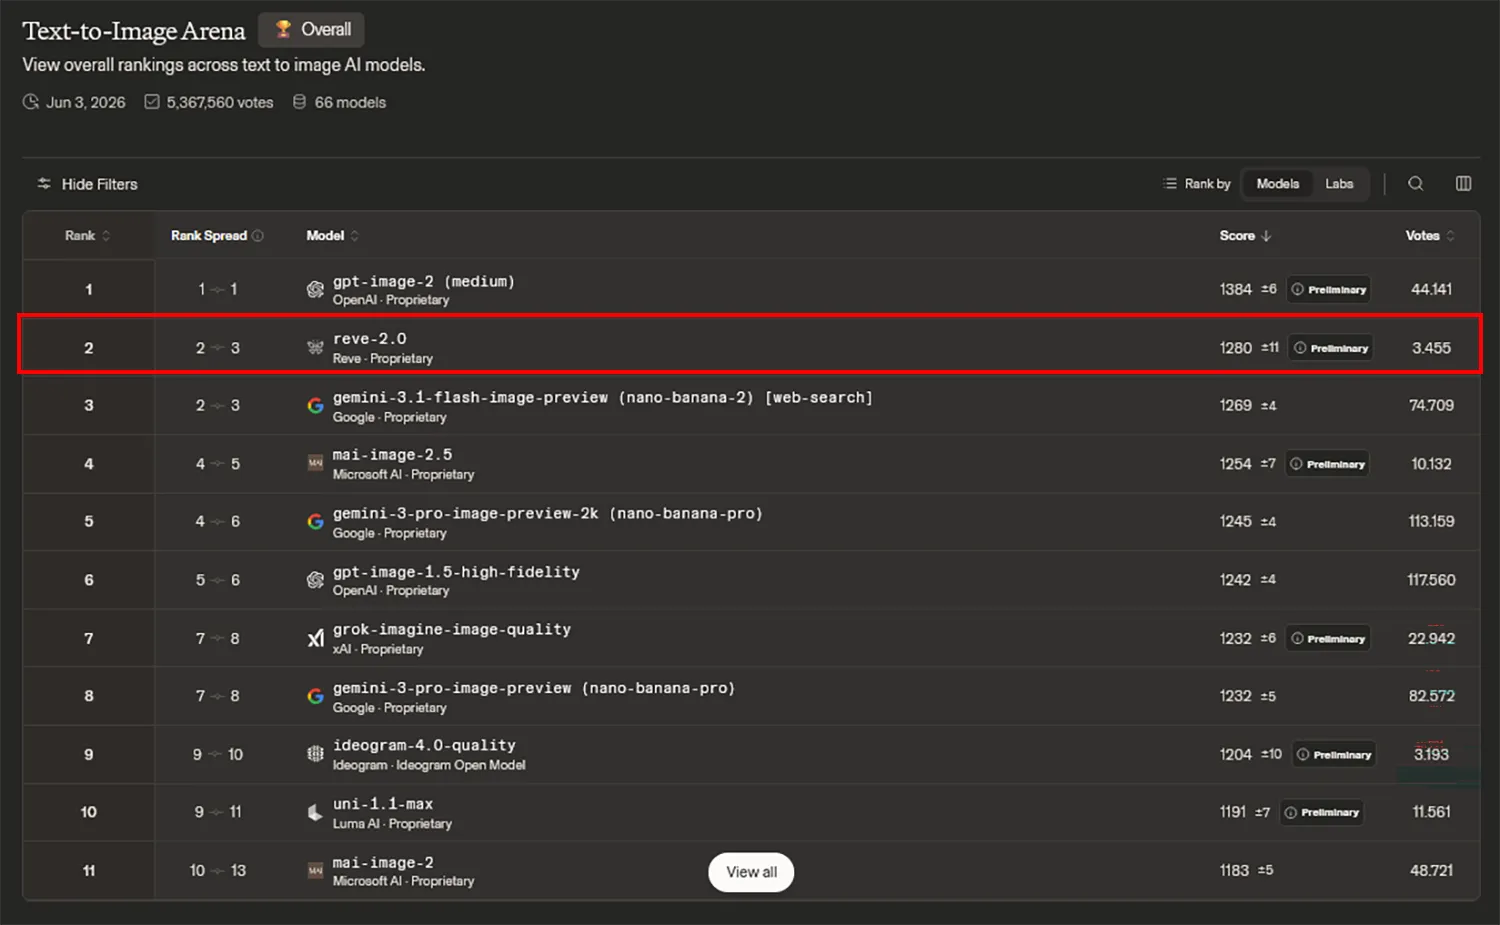This screenshot has width=1500, height=925.
Task: Click Google logo beside gemini-3-pro-image-preview (nano-banana-pro)
Action: 315,696
